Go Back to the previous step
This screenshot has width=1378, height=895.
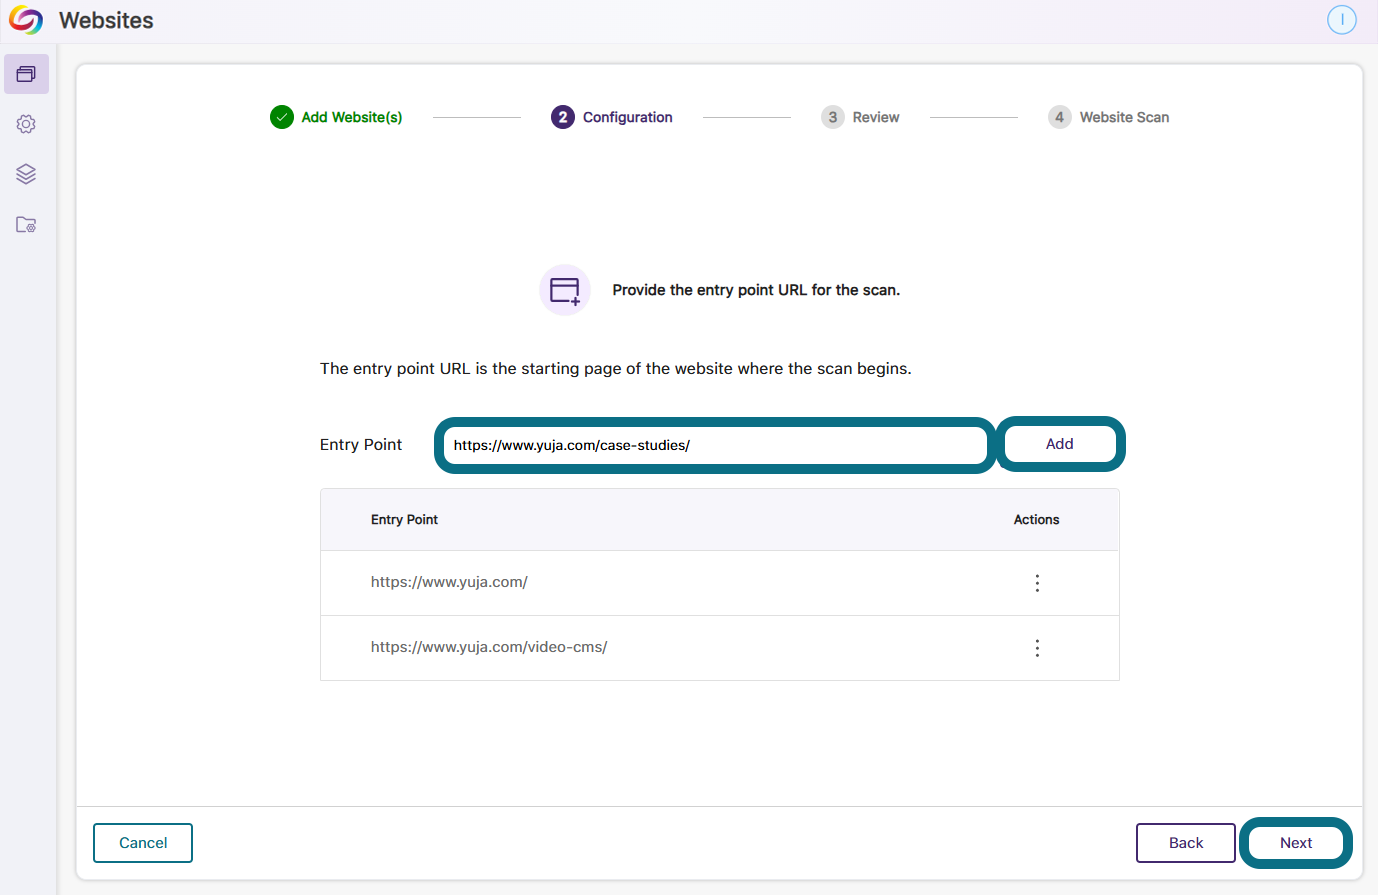point(1186,843)
